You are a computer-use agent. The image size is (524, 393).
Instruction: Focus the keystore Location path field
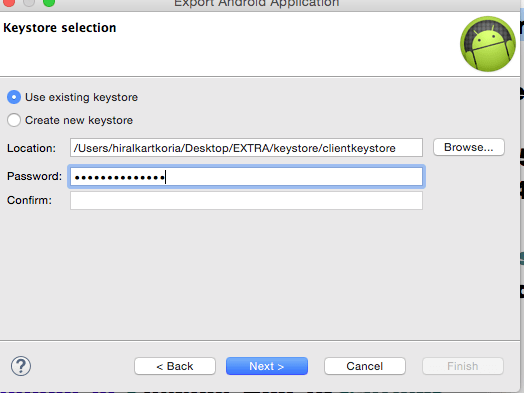(246, 148)
